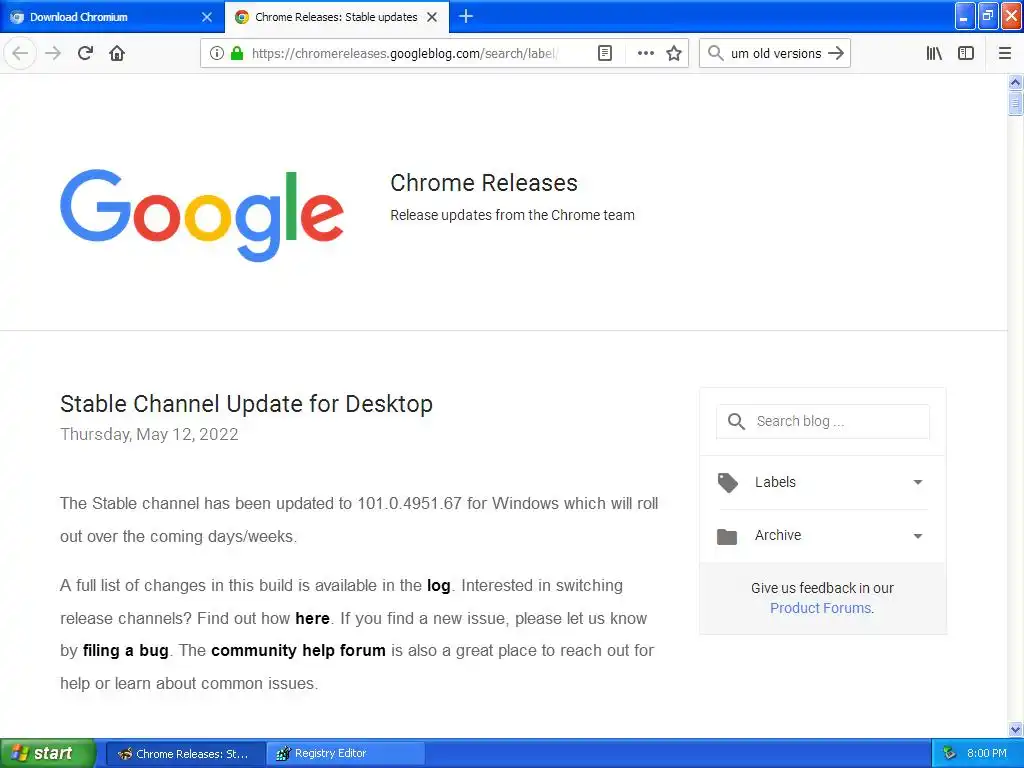Open the browser home page

point(117,53)
